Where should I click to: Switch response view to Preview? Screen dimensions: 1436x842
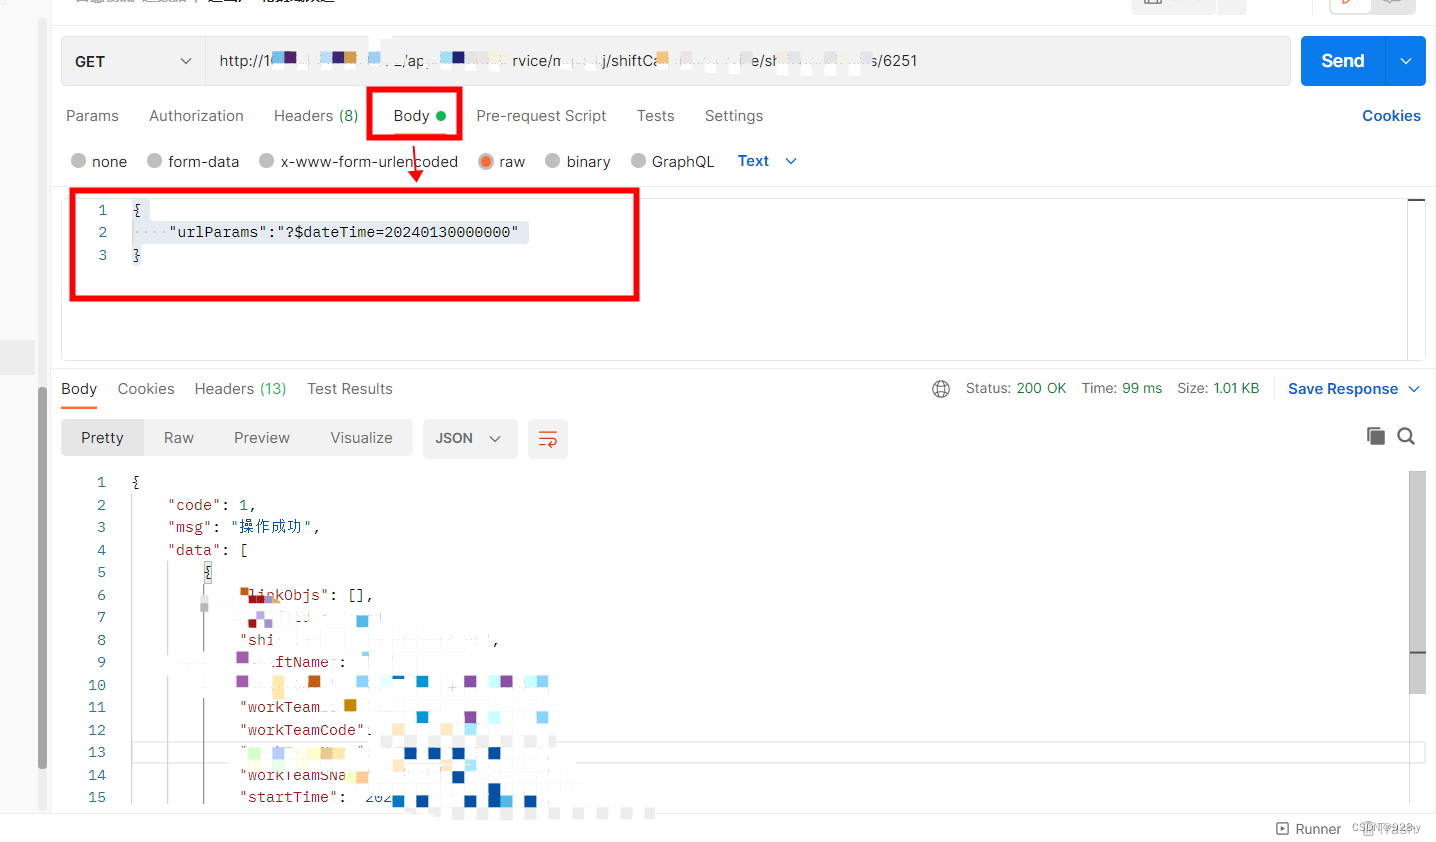coord(262,438)
